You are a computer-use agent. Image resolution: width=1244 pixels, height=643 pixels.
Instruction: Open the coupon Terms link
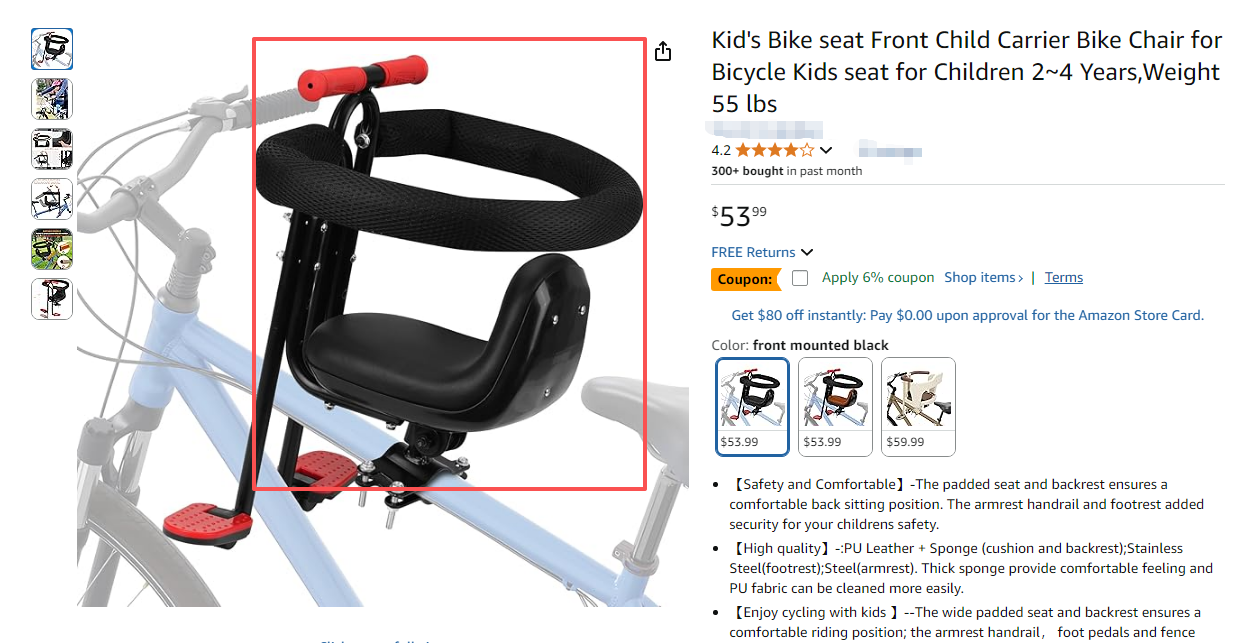1064,278
